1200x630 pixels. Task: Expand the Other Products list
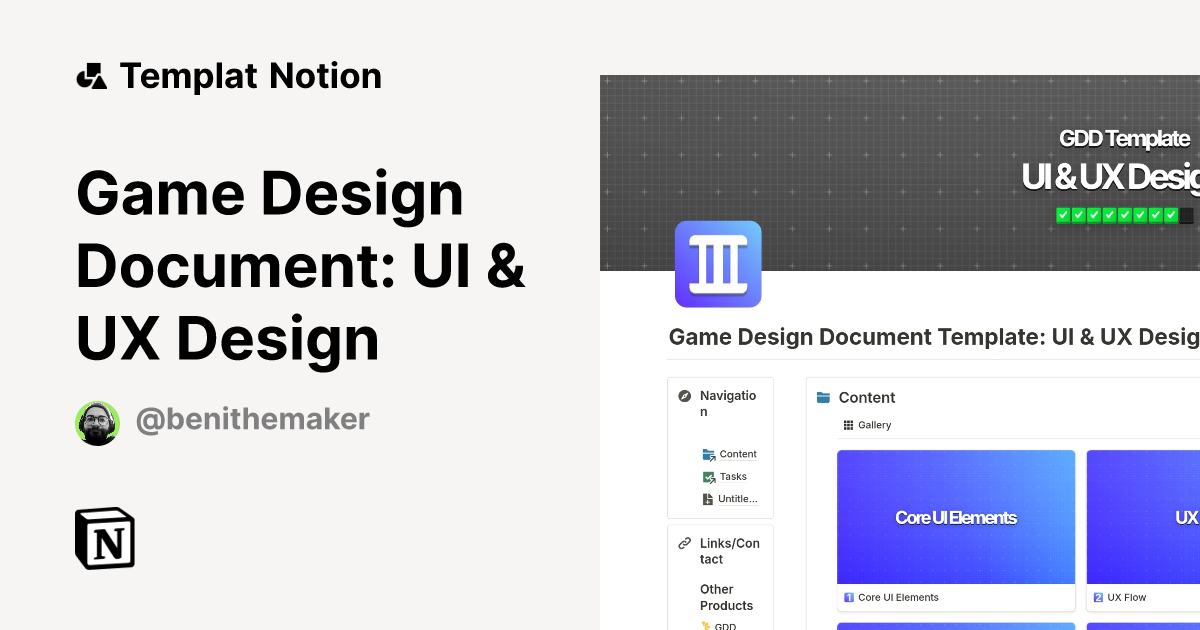pos(727,597)
